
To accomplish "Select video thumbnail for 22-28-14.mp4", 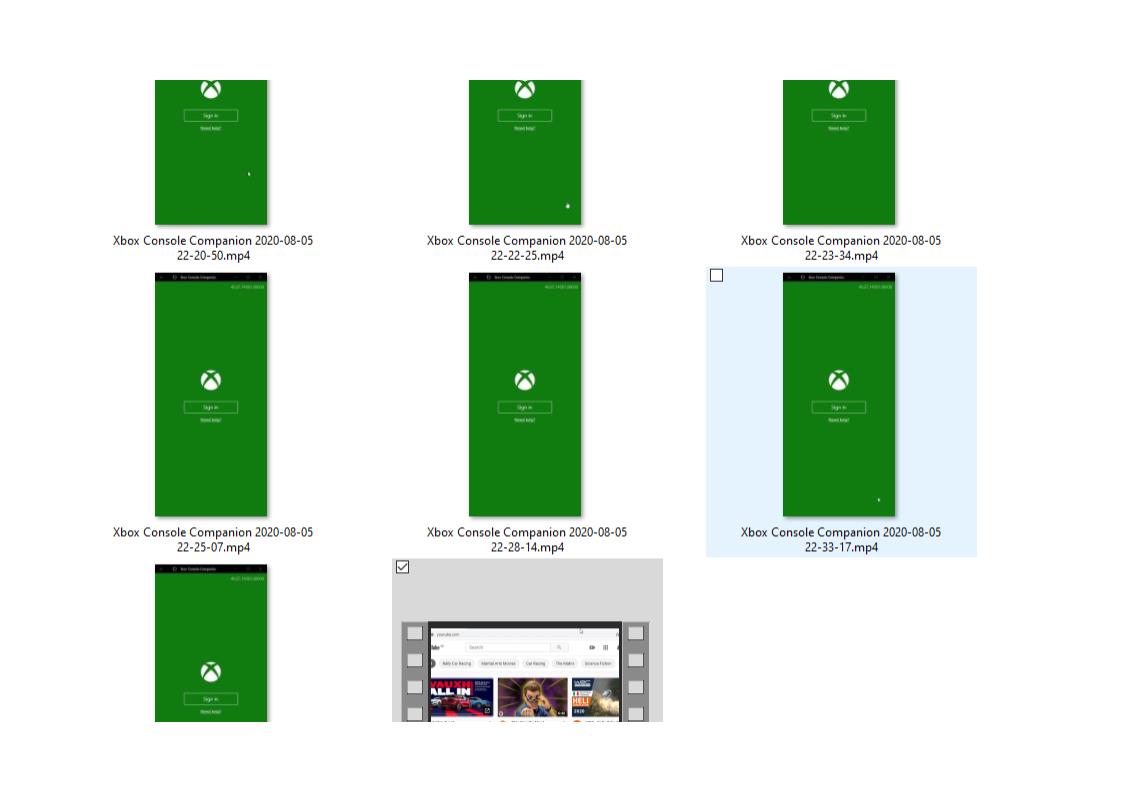I will coord(525,394).
